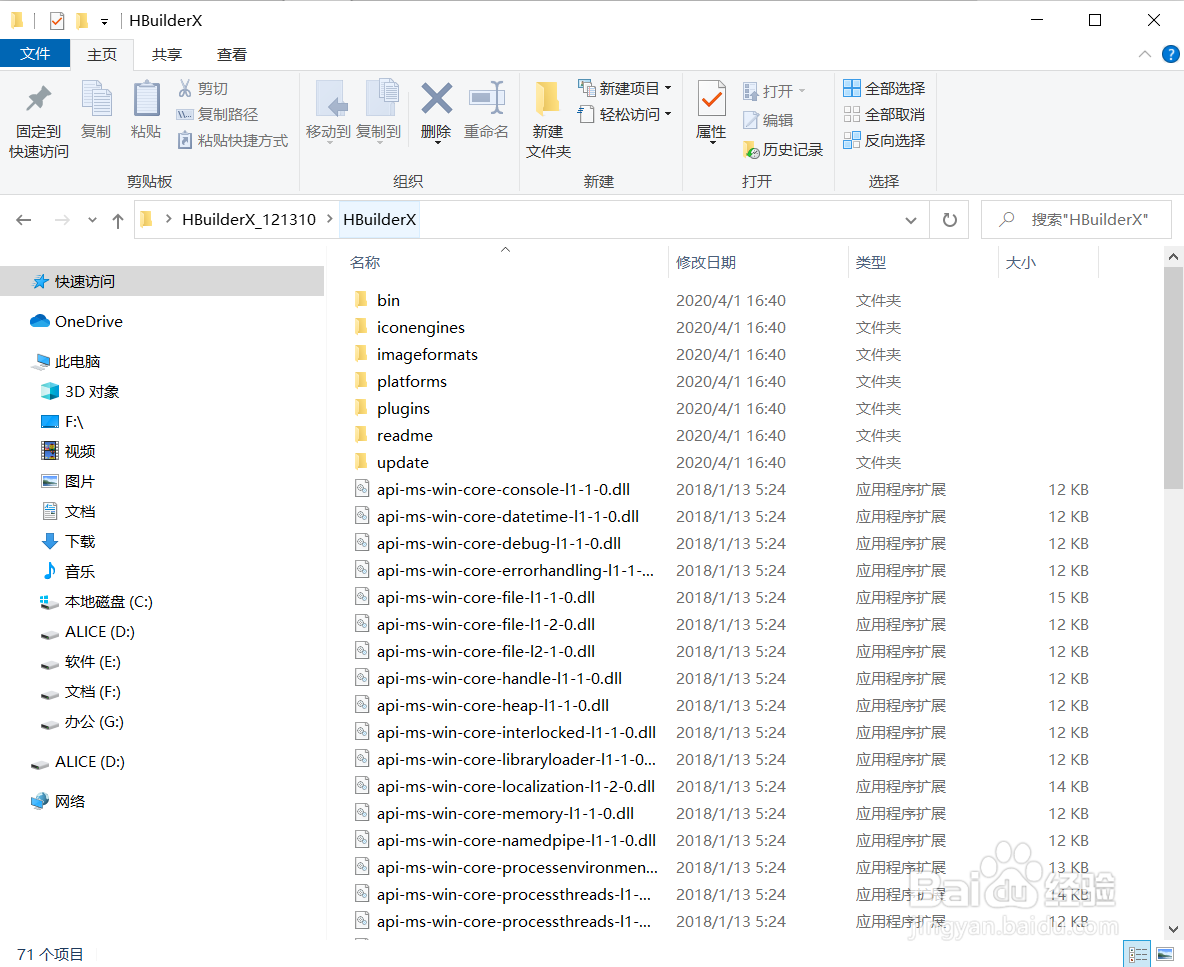
Task: Open Properties (属性) from the ribbon
Action: coord(711,111)
